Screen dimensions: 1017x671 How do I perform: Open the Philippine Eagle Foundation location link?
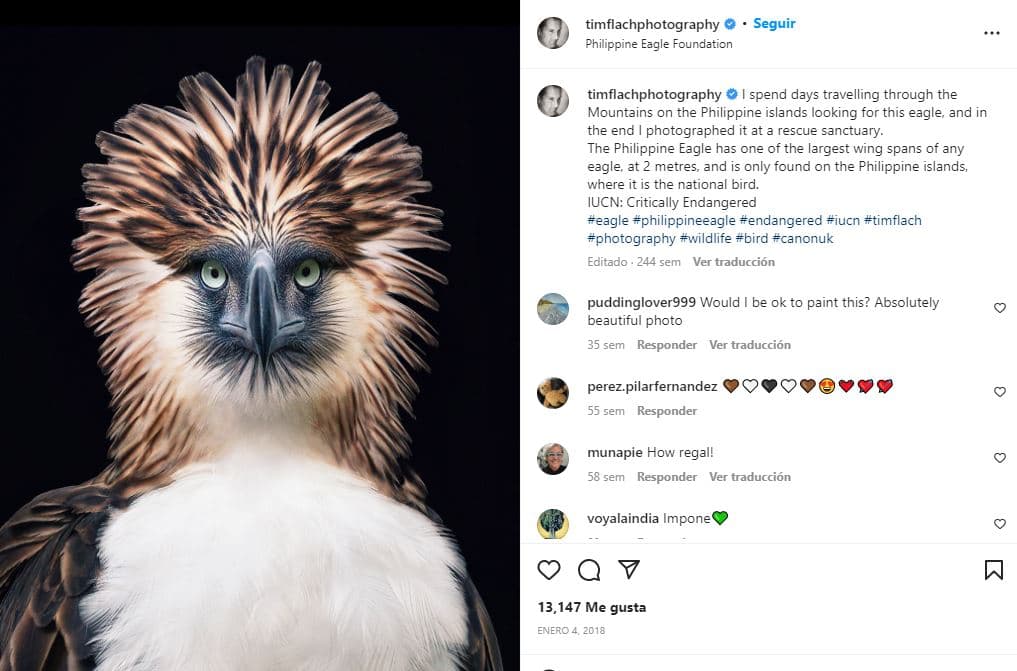pyautogui.click(x=657, y=44)
